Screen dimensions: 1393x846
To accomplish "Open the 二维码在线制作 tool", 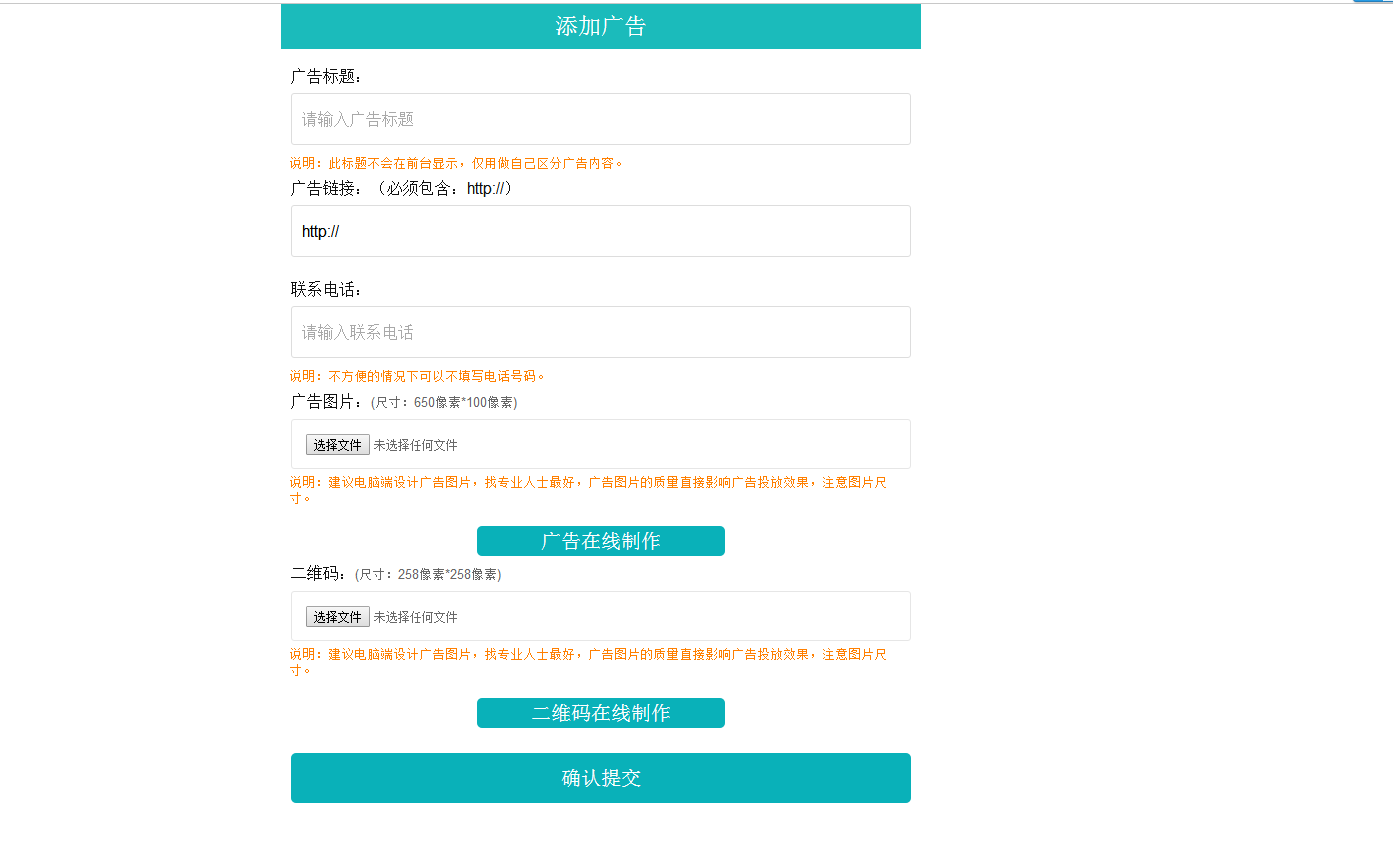I will tap(600, 713).
